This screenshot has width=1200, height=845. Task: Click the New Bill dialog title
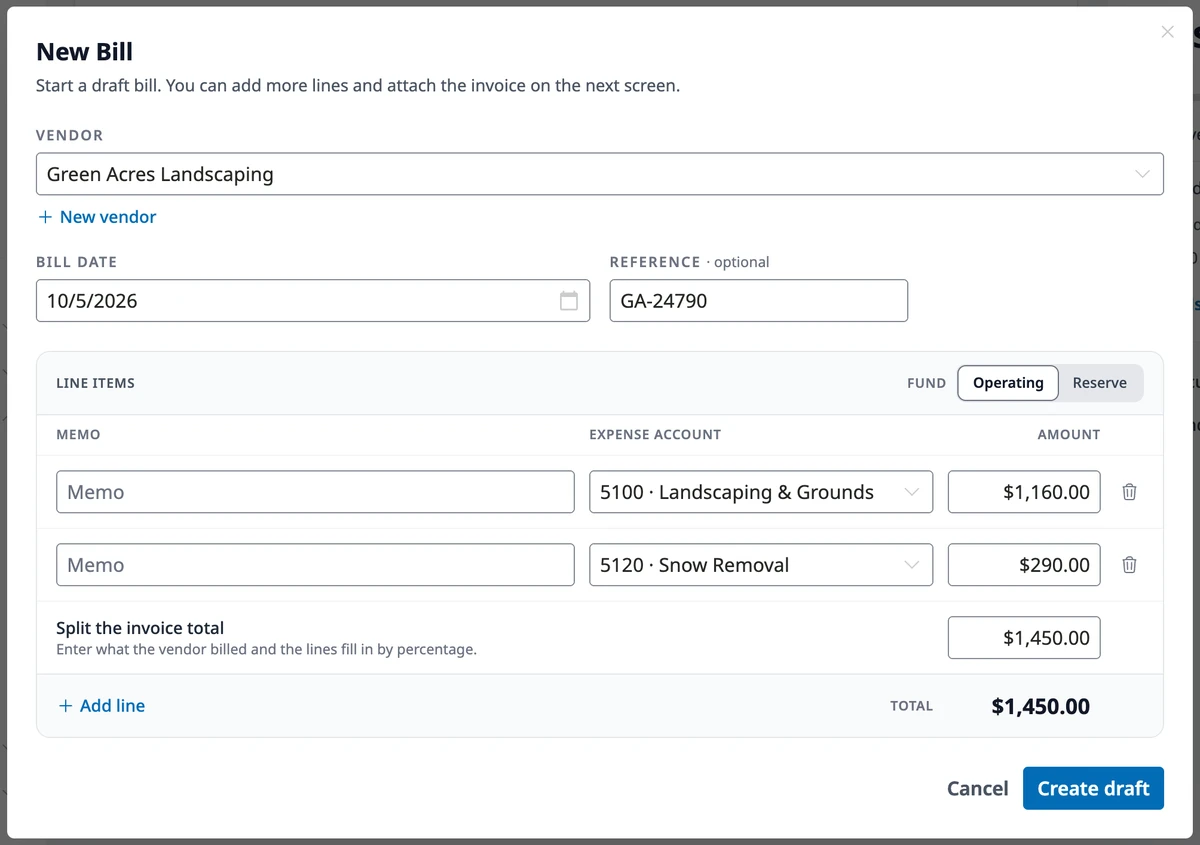pyautogui.click(x=85, y=52)
